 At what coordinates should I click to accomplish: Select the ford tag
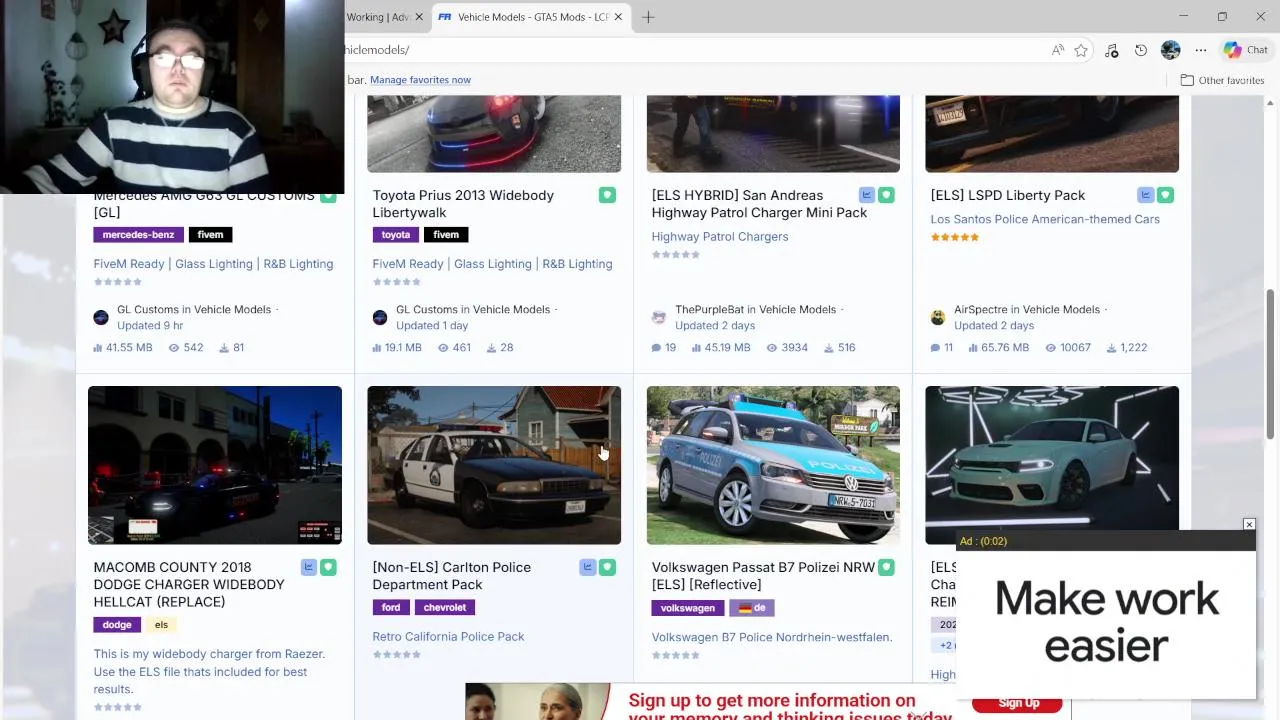(391, 608)
